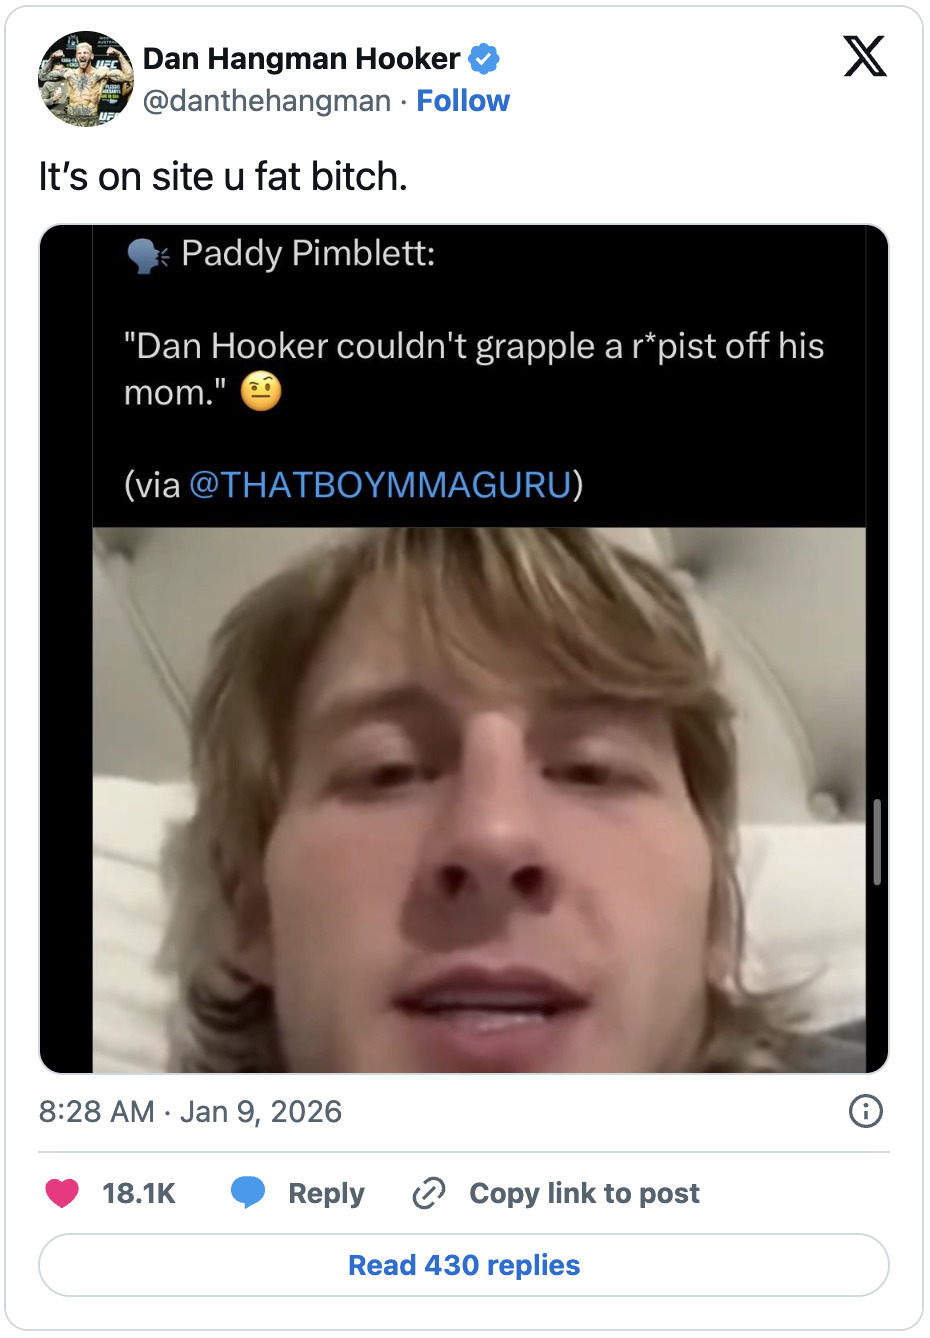The image size is (930, 1338).
Task: Click the scrollbar inside the embedded screenshot
Action: [877, 841]
